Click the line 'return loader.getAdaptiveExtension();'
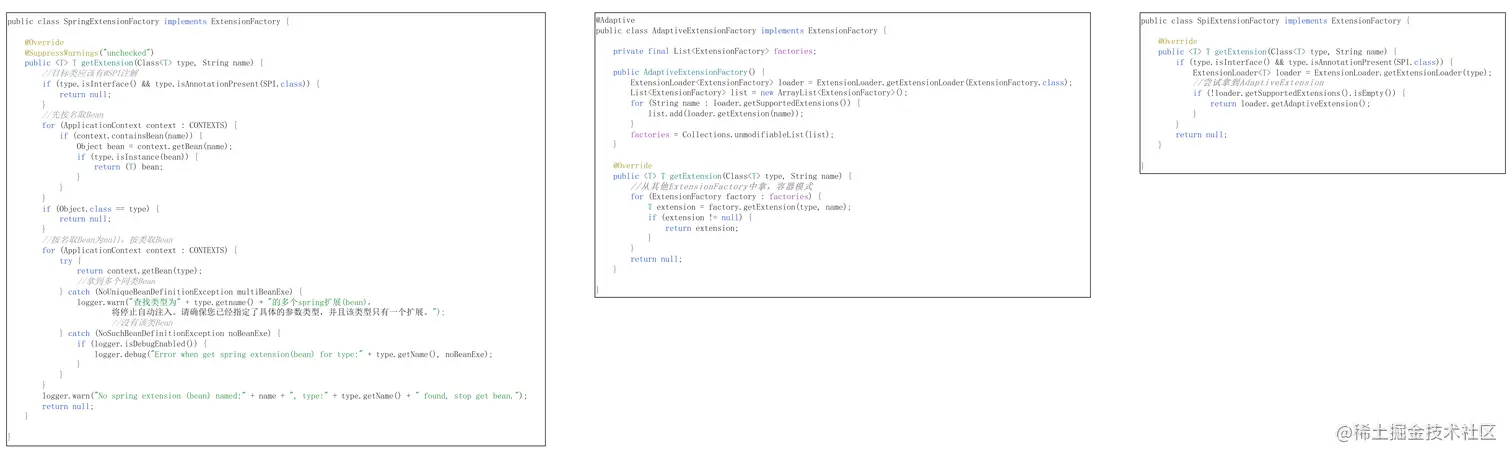 pyautogui.click(x=1291, y=104)
